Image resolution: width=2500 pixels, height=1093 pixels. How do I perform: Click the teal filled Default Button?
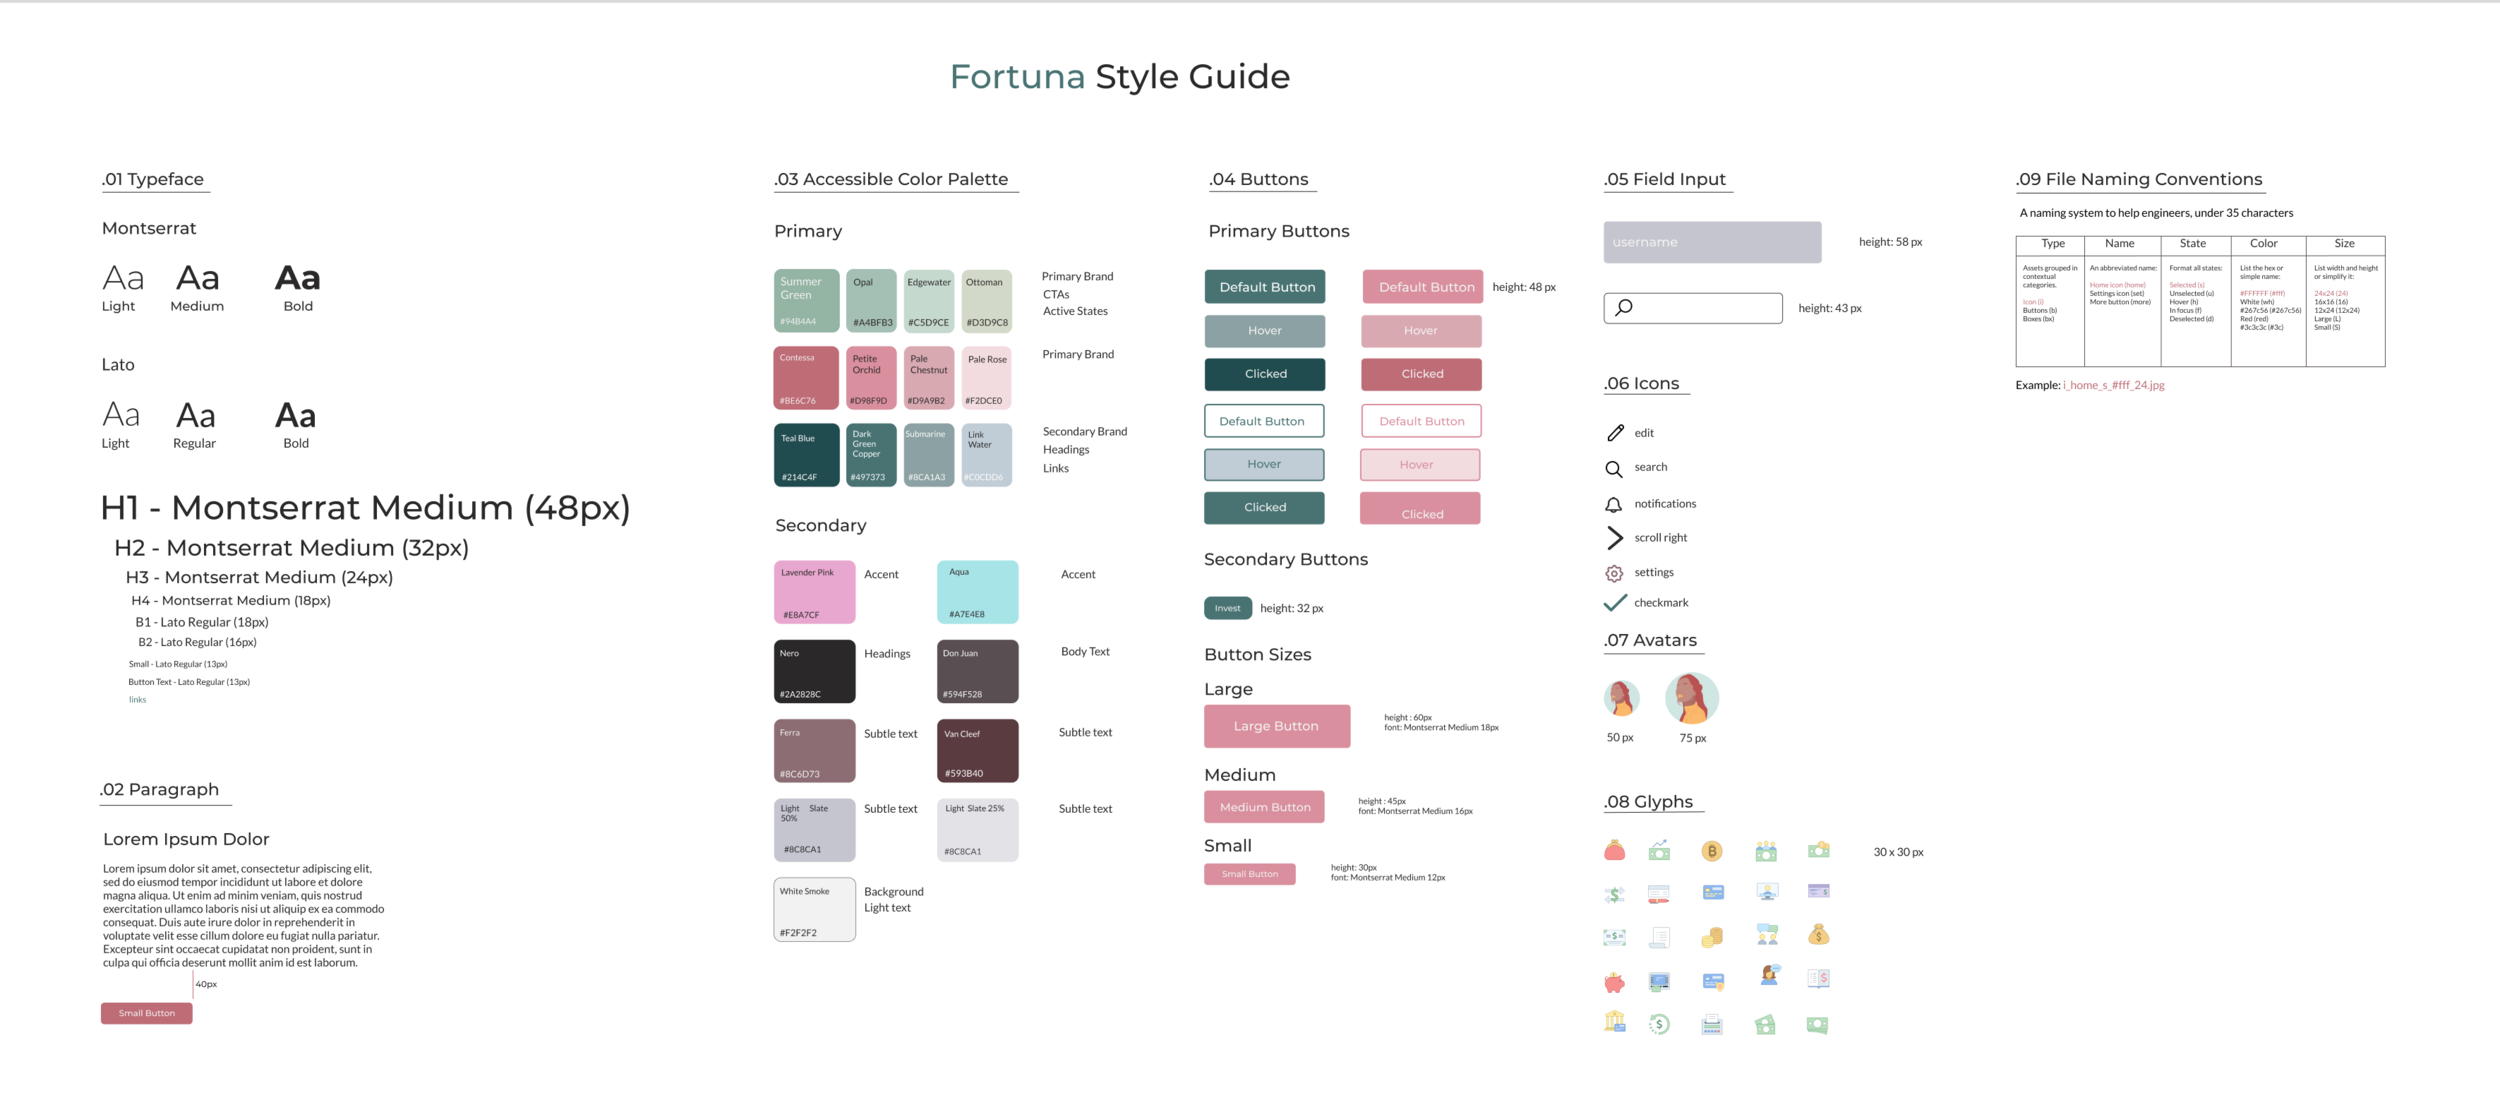(1265, 287)
